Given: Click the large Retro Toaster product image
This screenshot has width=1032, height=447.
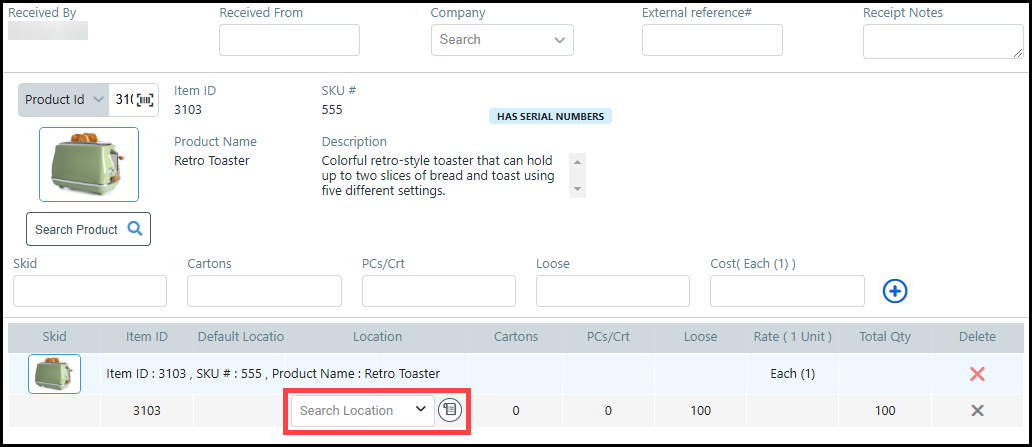Looking at the screenshot, I should [x=89, y=164].
